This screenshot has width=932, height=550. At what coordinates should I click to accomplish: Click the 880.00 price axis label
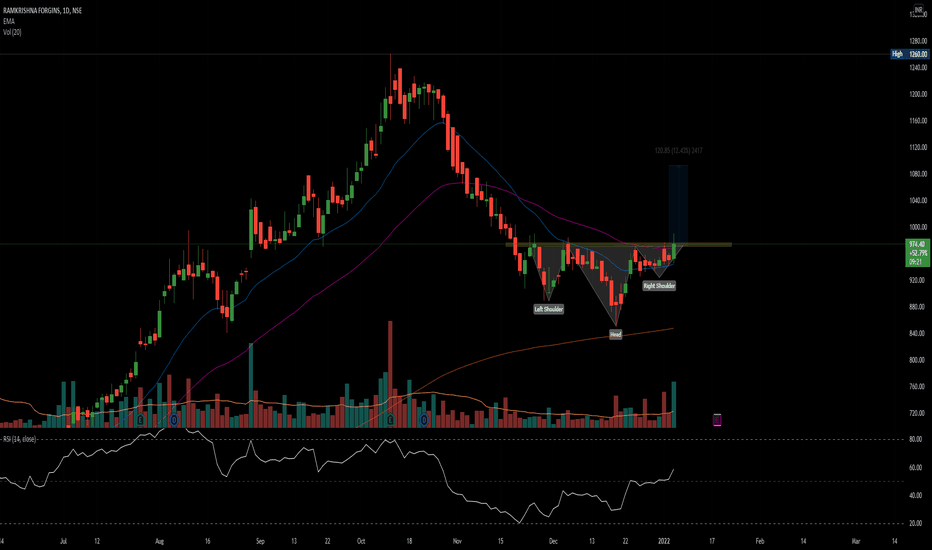click(x=918, y=307)
